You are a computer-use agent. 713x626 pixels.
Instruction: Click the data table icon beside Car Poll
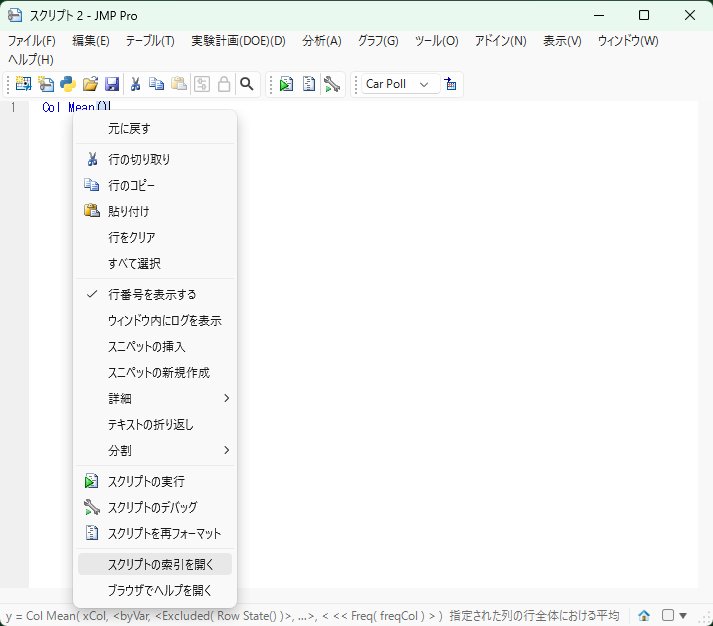click(x=450, y=84)
